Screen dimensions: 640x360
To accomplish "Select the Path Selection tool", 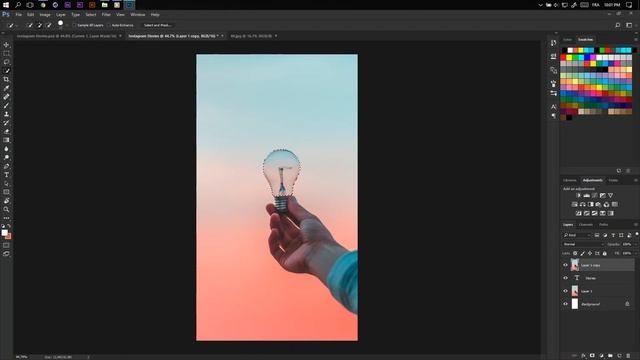I will click(6, 183).
